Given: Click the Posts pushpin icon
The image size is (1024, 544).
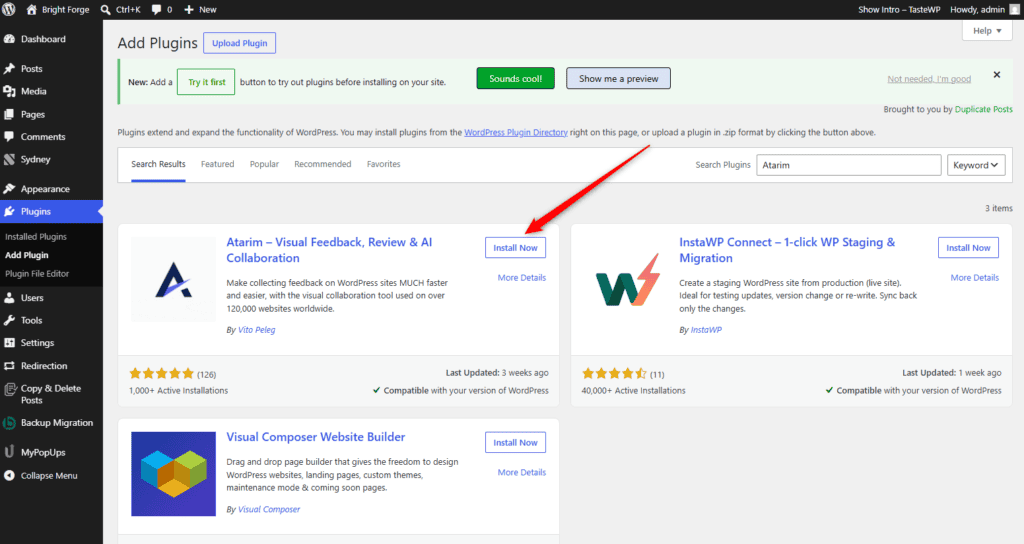Looking at the screenshot, I should click(9, 69).
